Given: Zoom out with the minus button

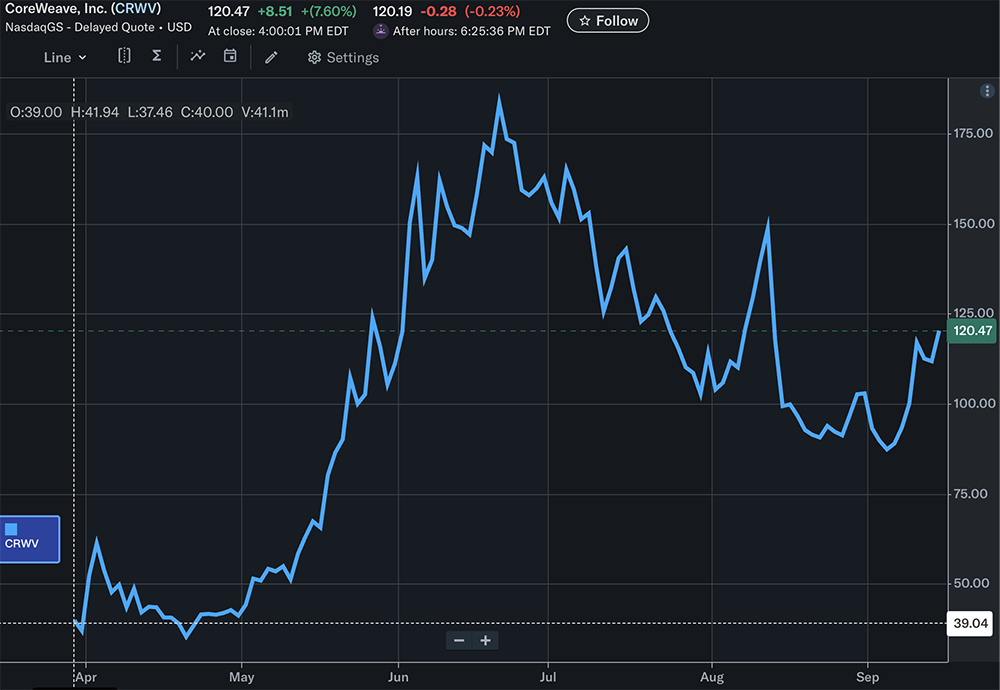Looking at the screenshot, I should [x=459, y=640].
